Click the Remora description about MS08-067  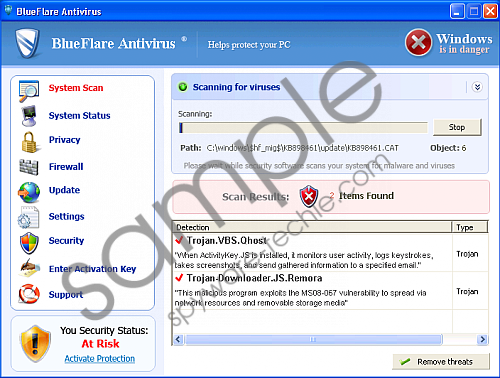(x=300, y=298)
